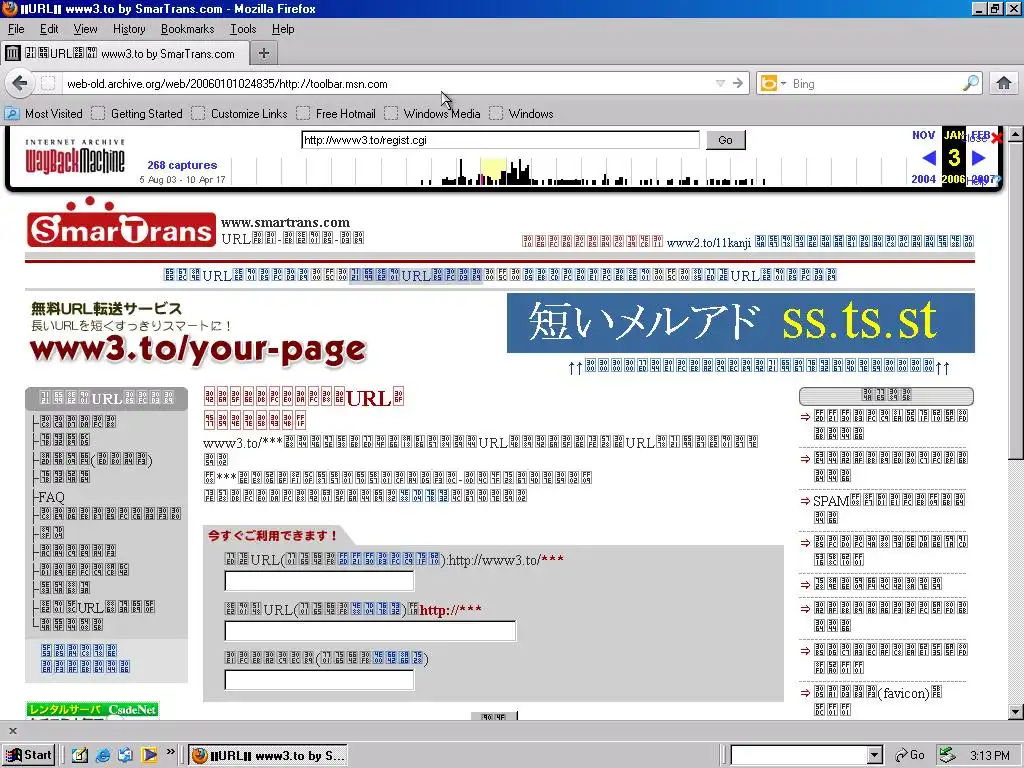Image resolution: width=1024 pixels, height=768 pixels.
Task: Click the site identity icon beside the URL
Action: 48,84
